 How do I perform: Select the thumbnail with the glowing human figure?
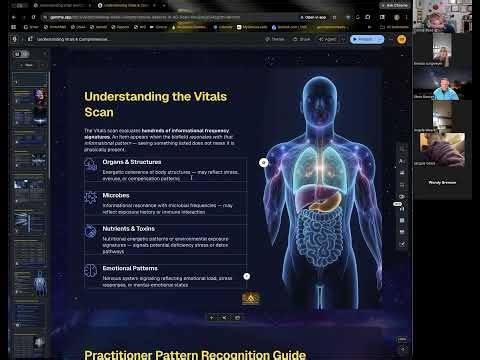[x=30, y=283]
